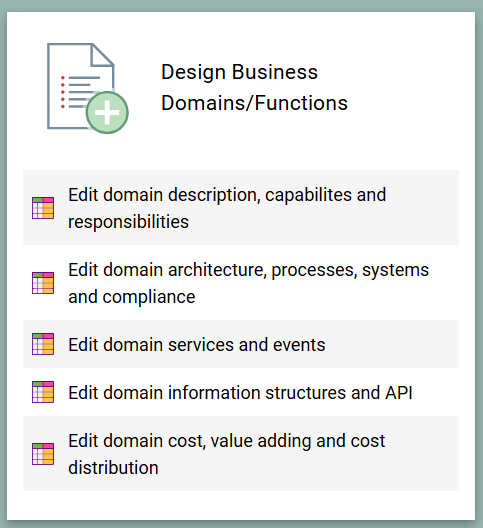Click the green plus badge on the document icon
Viewport: 483px width, 528px height.
point(107,112)
